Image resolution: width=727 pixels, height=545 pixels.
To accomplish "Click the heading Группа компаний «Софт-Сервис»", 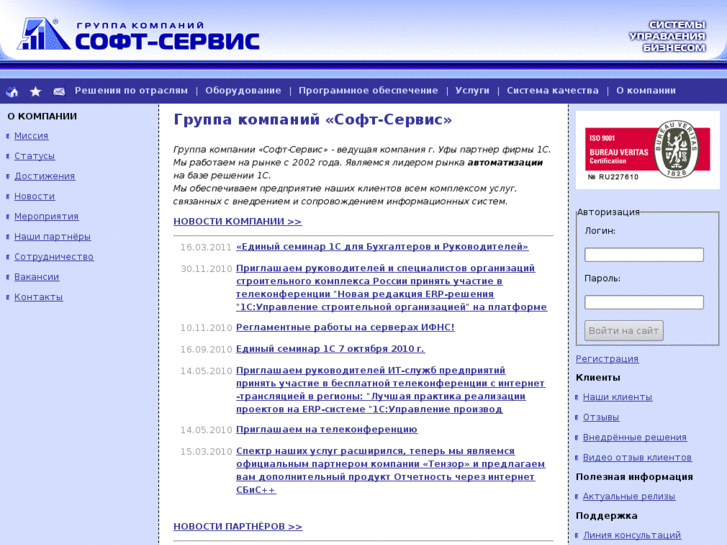I will point(312,120).
